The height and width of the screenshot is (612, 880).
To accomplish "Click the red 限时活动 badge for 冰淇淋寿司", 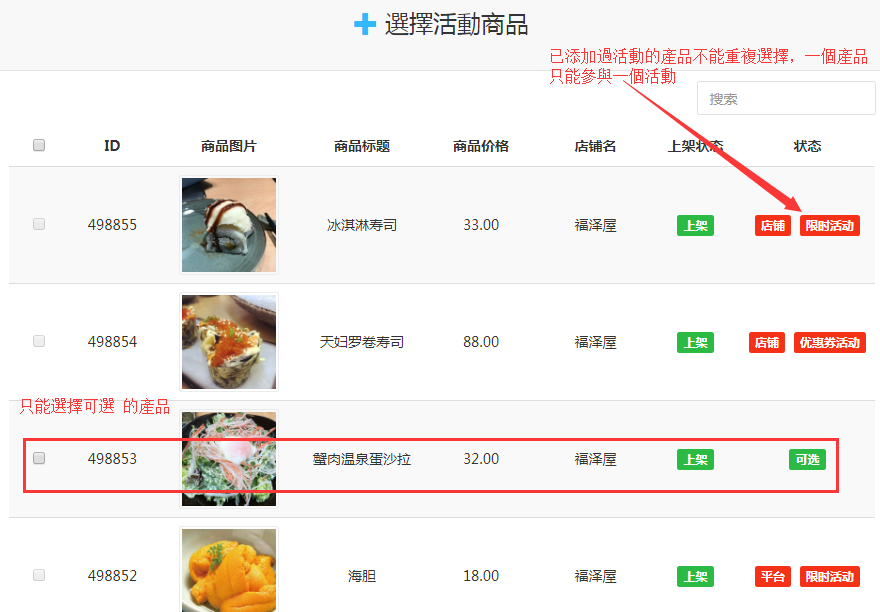I will pyautogui.click(x=829, y=226).
